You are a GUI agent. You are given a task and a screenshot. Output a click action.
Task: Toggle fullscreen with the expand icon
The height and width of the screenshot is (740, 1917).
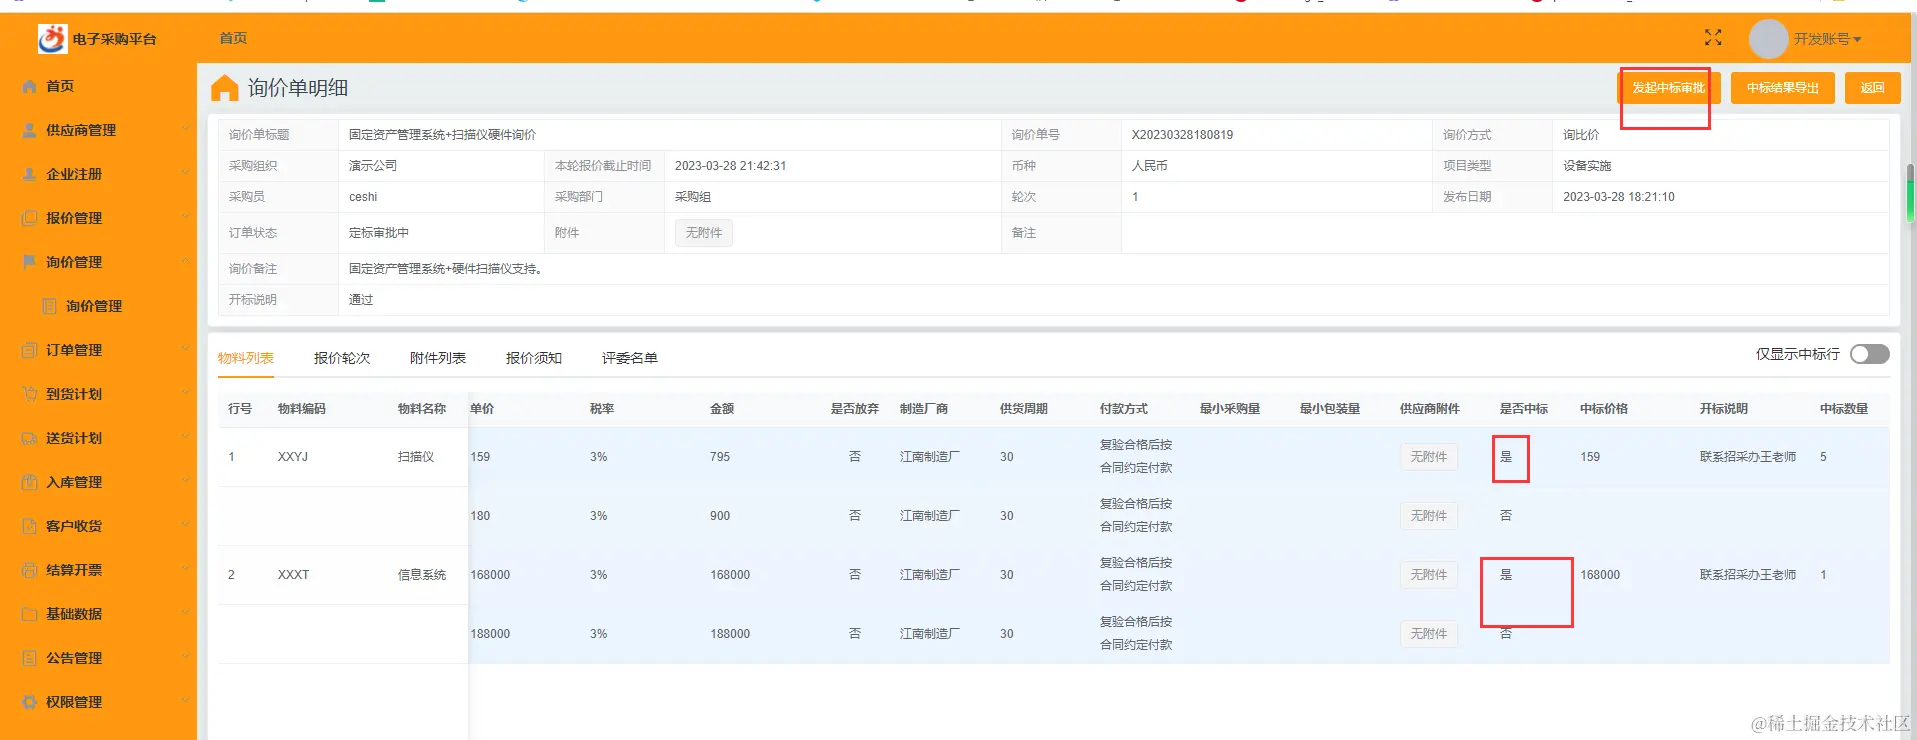click(1713, 38)
